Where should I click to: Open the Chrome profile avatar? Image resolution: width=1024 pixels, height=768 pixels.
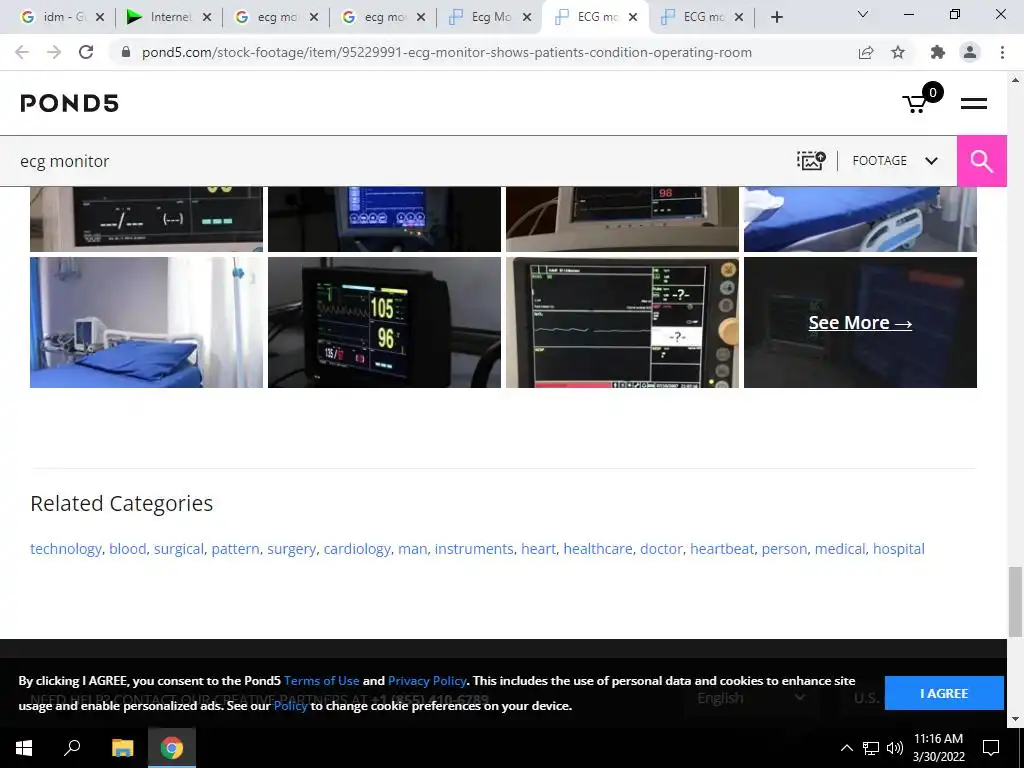[x=970, y=52]
